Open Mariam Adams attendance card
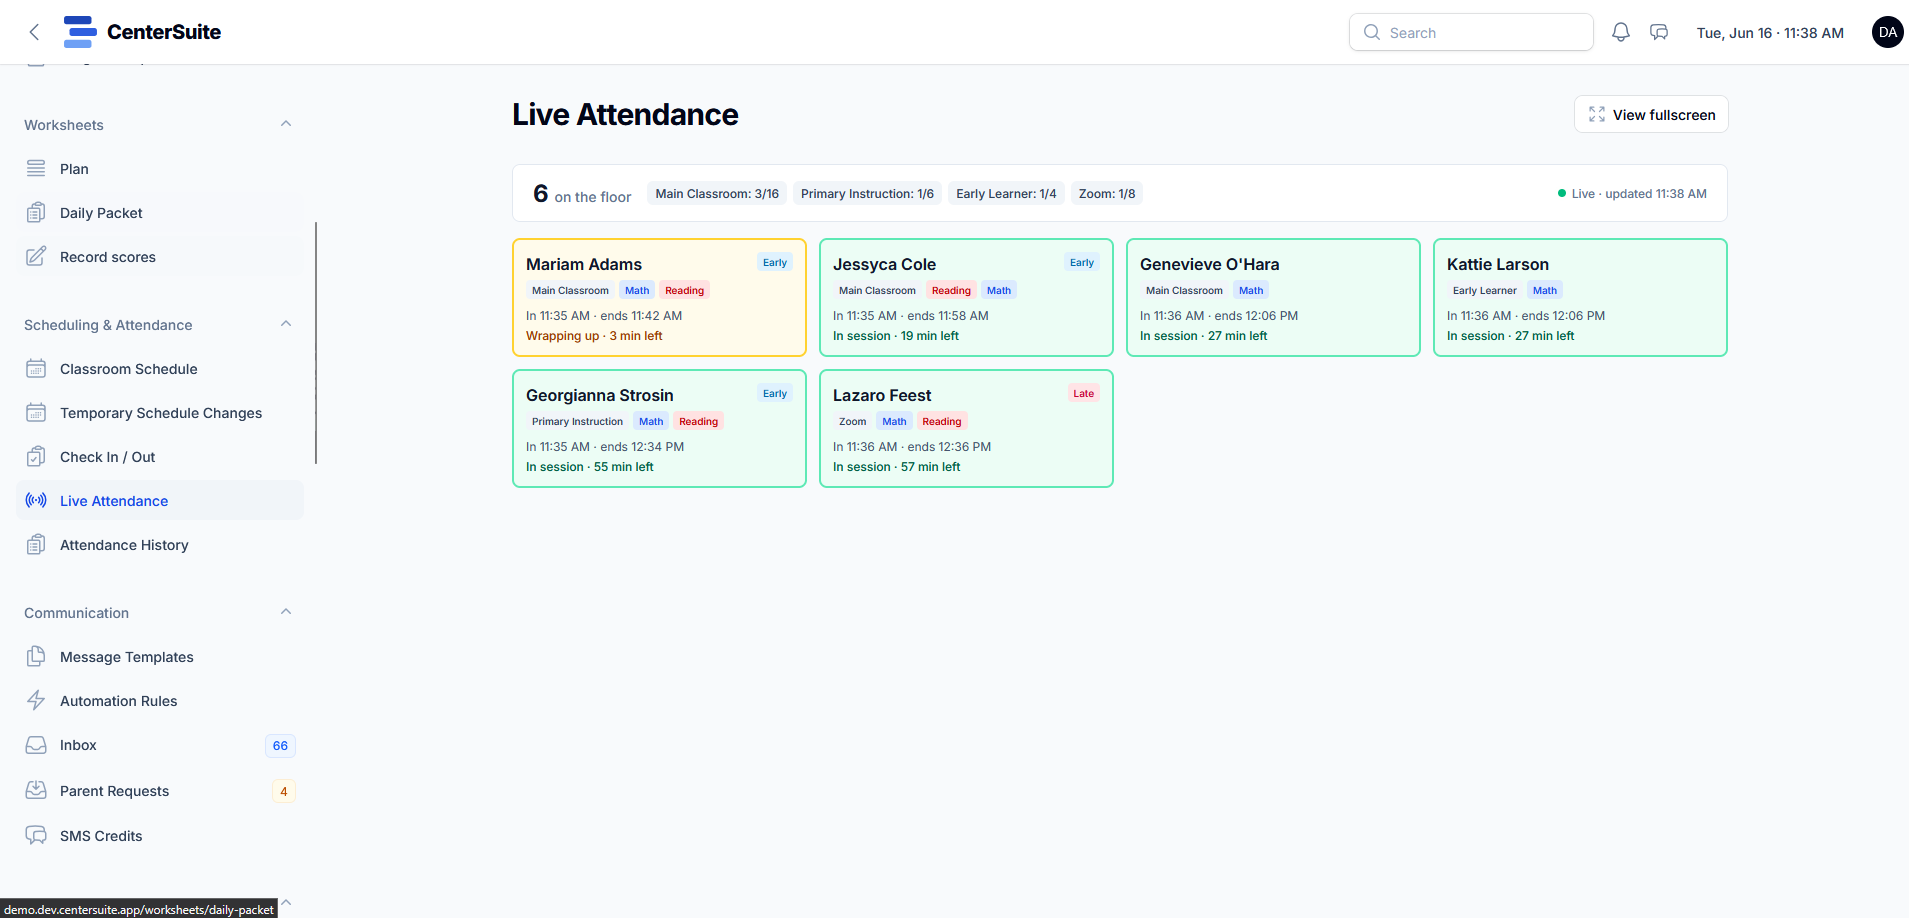This screenshot has width=1909, height=918. pyautogui.click(x=659, y=297)
